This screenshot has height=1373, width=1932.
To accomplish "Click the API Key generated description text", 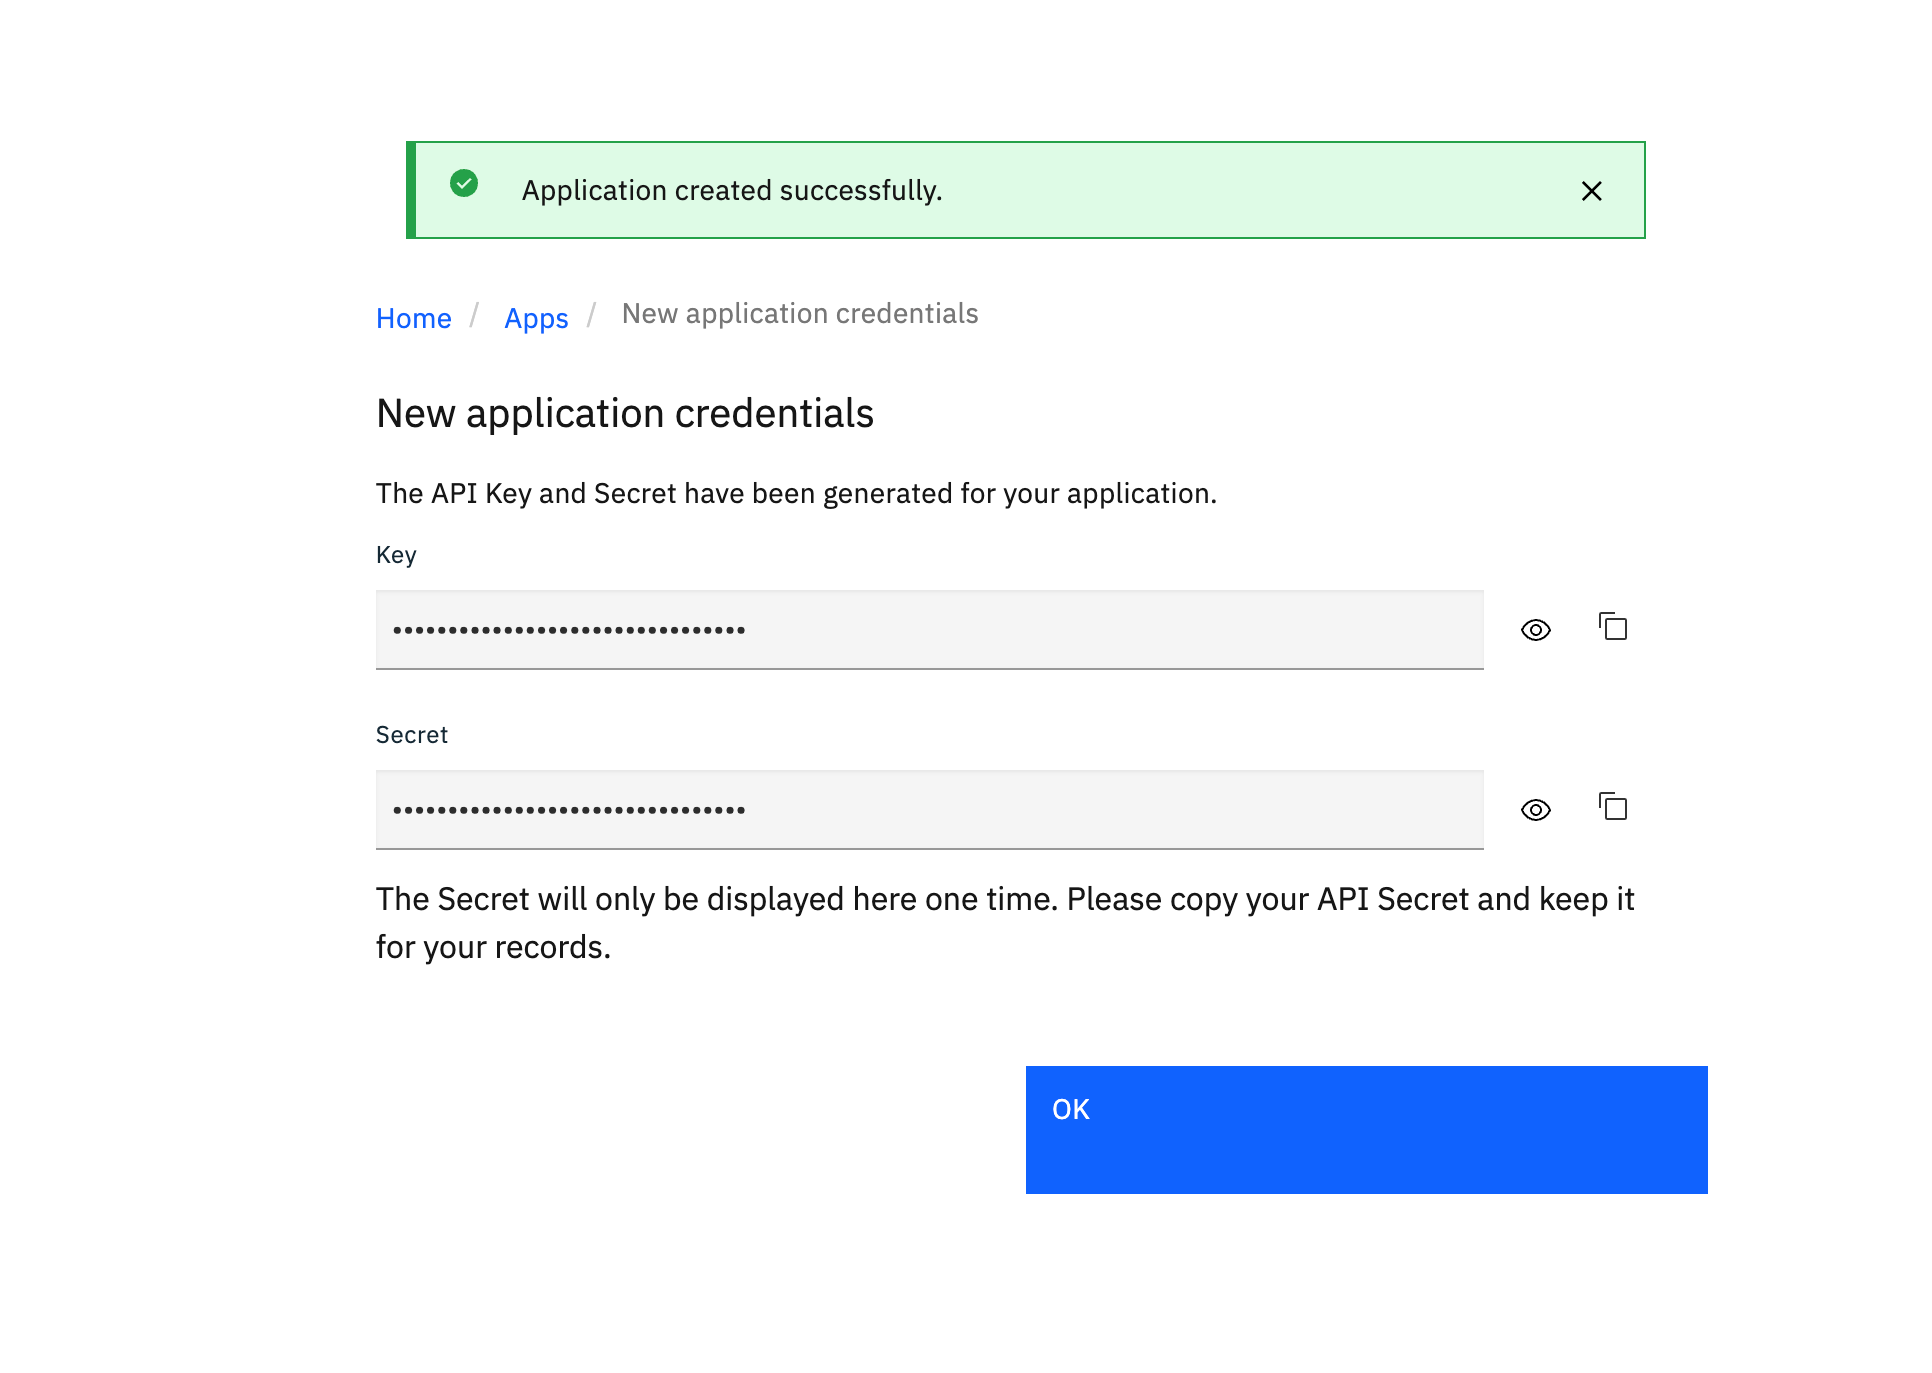I will click(x=796, y=494).
